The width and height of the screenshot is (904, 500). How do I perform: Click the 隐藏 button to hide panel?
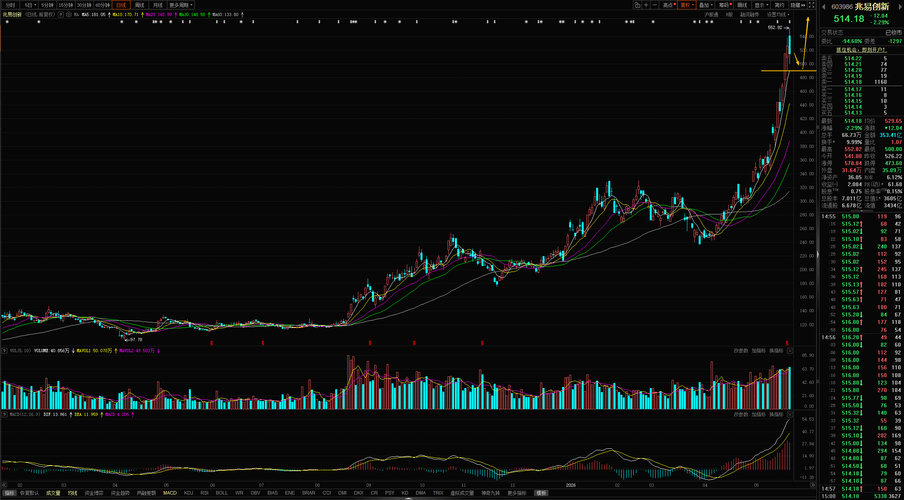tap(797, 5)
